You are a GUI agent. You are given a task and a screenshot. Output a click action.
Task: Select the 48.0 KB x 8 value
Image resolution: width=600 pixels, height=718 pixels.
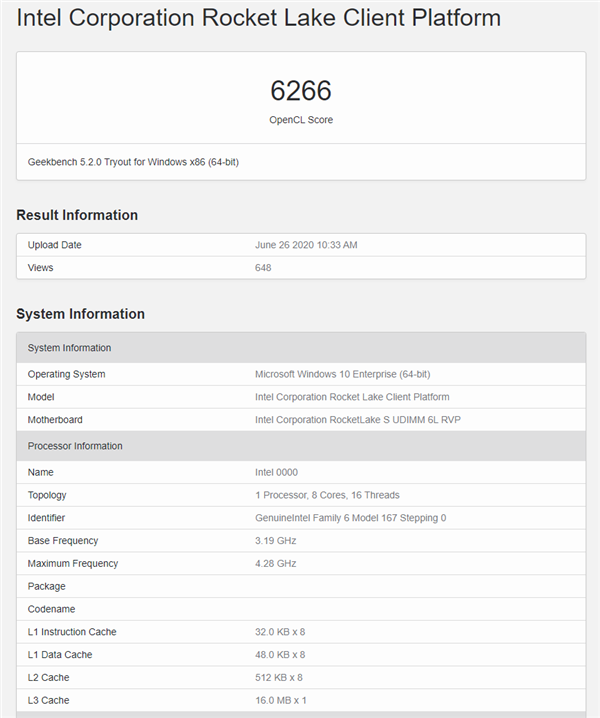pyautogui.click(x=280, y=655)
